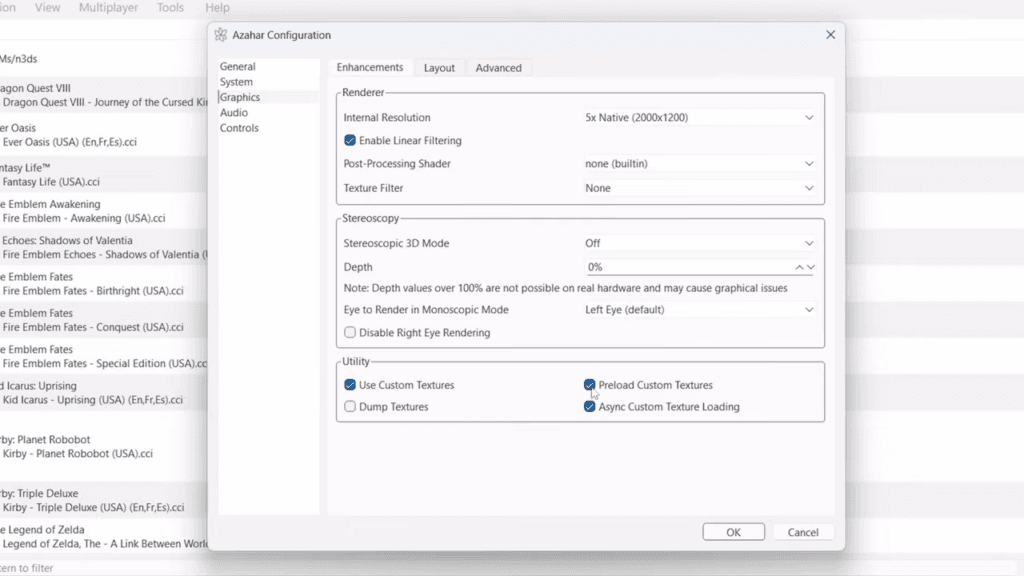Open the Stereoscopic 3D Mode dropdown
Viewport: 1024px width, 576px height.
[699, 243]
